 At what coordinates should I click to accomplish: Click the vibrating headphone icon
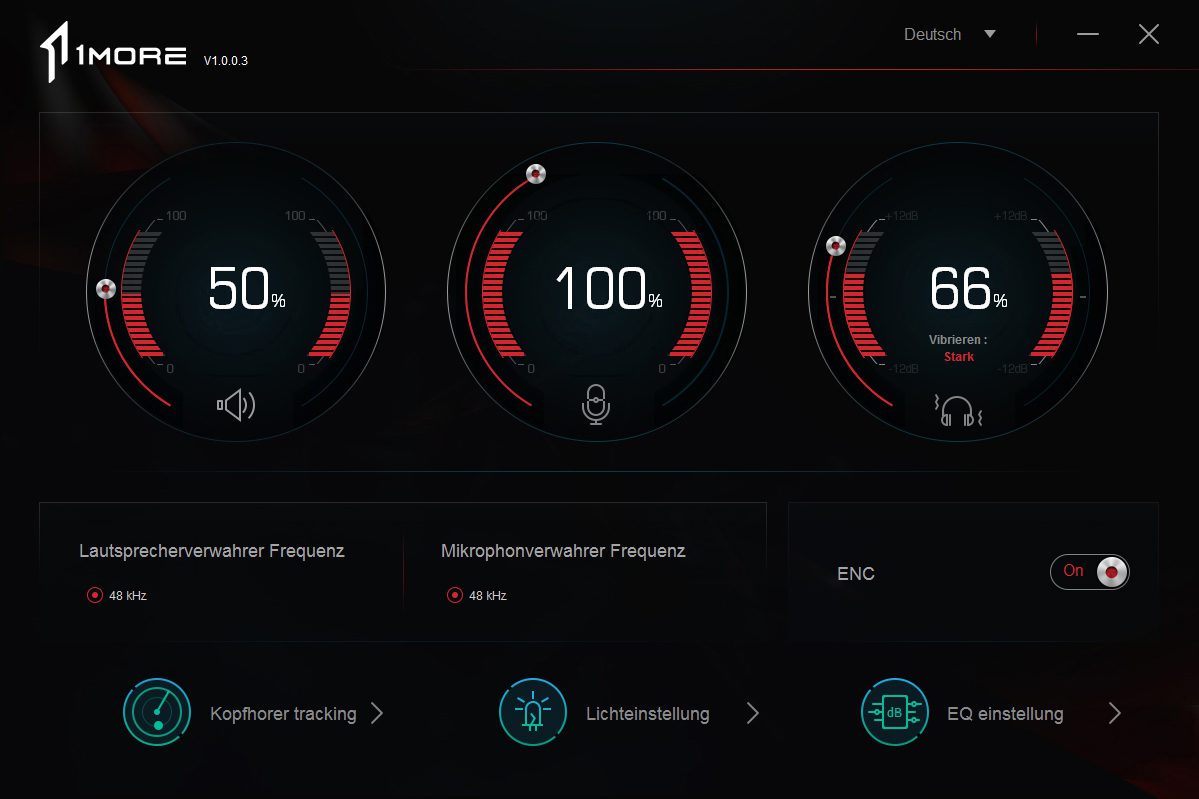(958, 410)
